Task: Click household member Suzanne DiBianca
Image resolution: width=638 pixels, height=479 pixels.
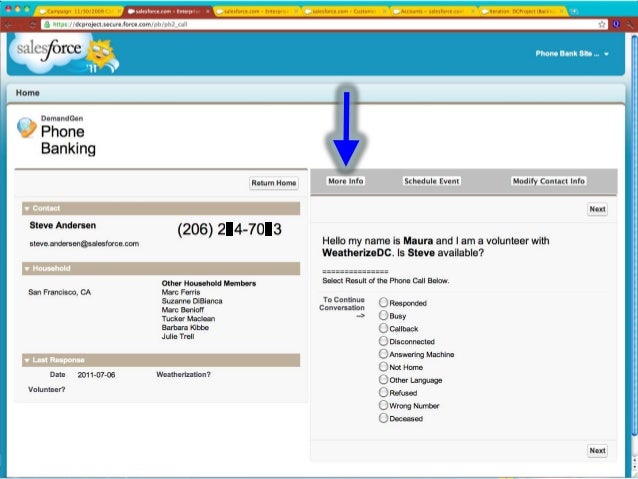Action: (192, 301)
